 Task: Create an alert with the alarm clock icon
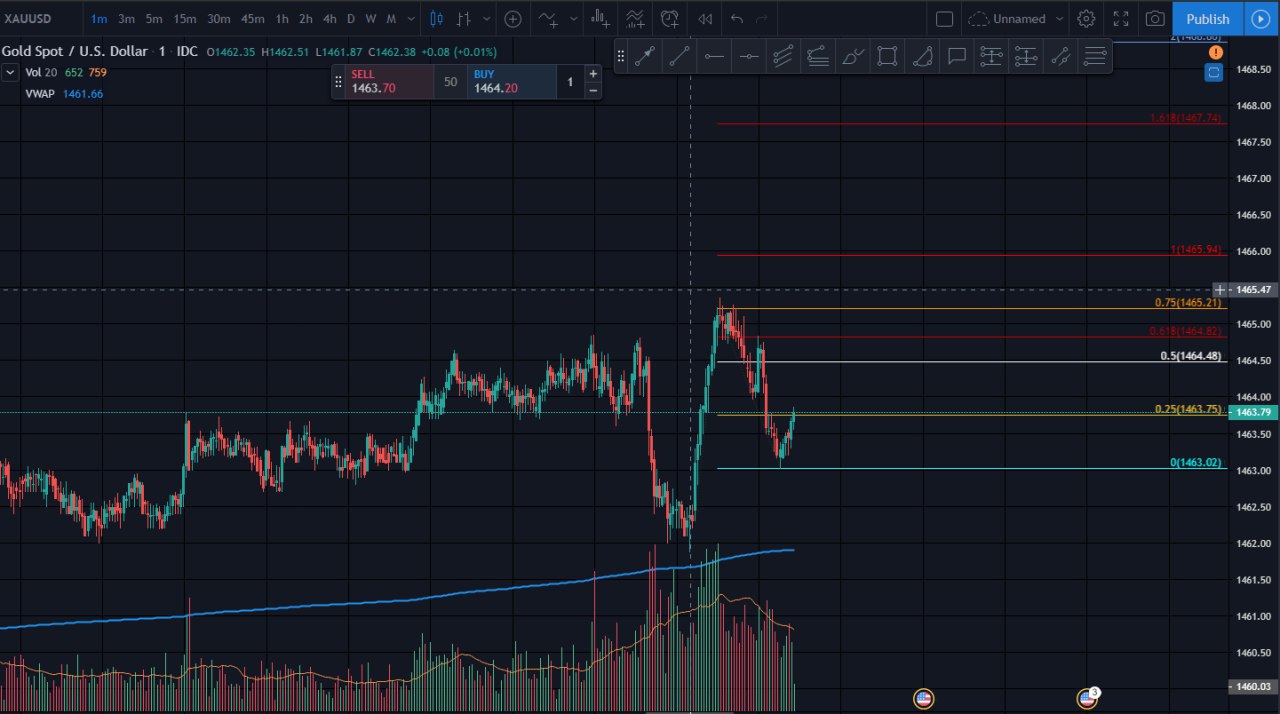point(670,19)
